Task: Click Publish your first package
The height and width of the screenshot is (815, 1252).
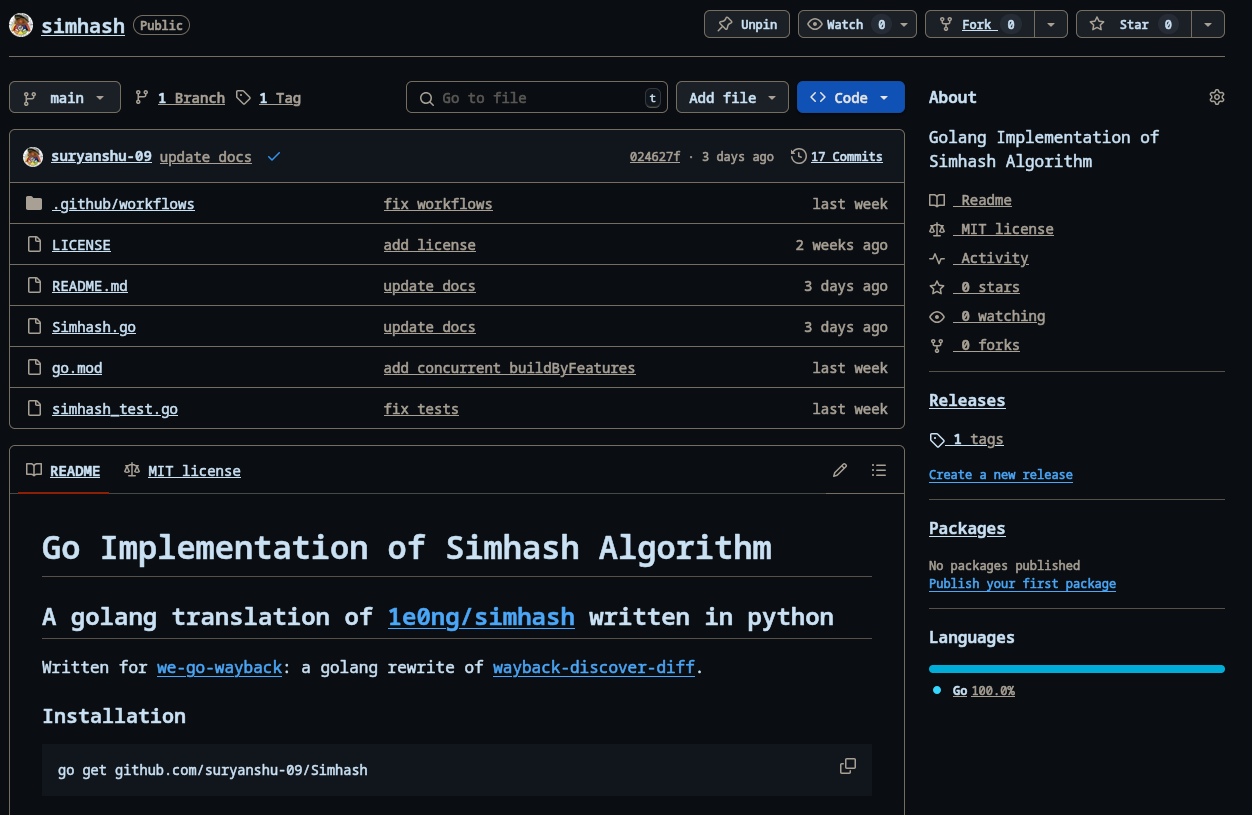Action: [1022, 584]
